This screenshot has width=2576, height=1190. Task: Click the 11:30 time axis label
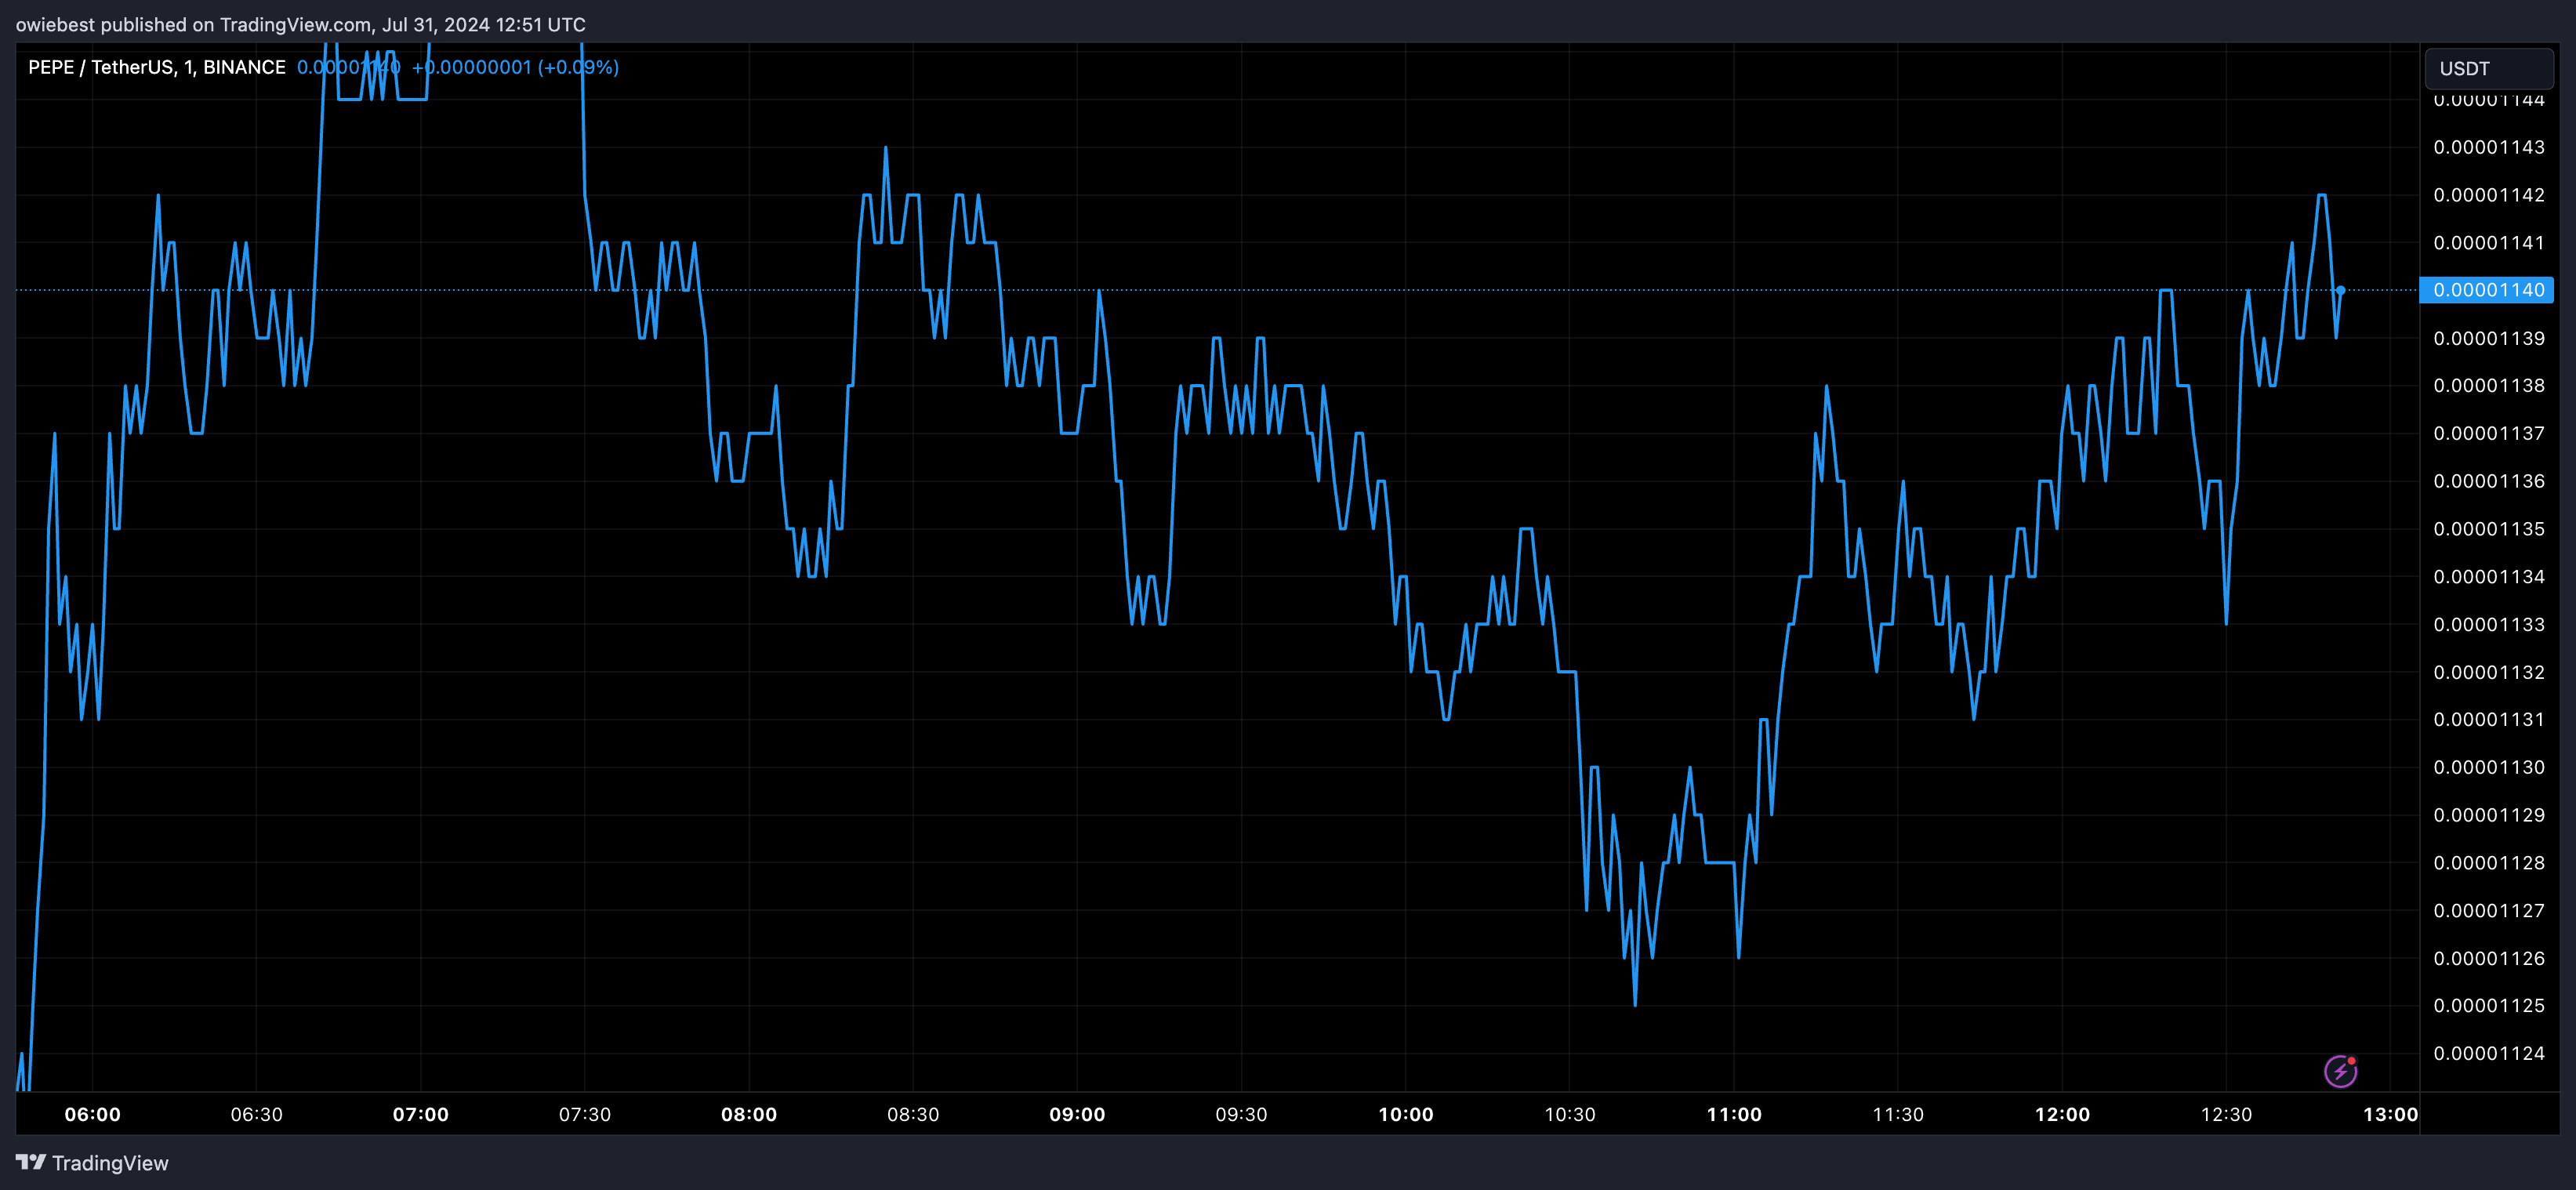pyautogui.click(x=1898, y=1114)
